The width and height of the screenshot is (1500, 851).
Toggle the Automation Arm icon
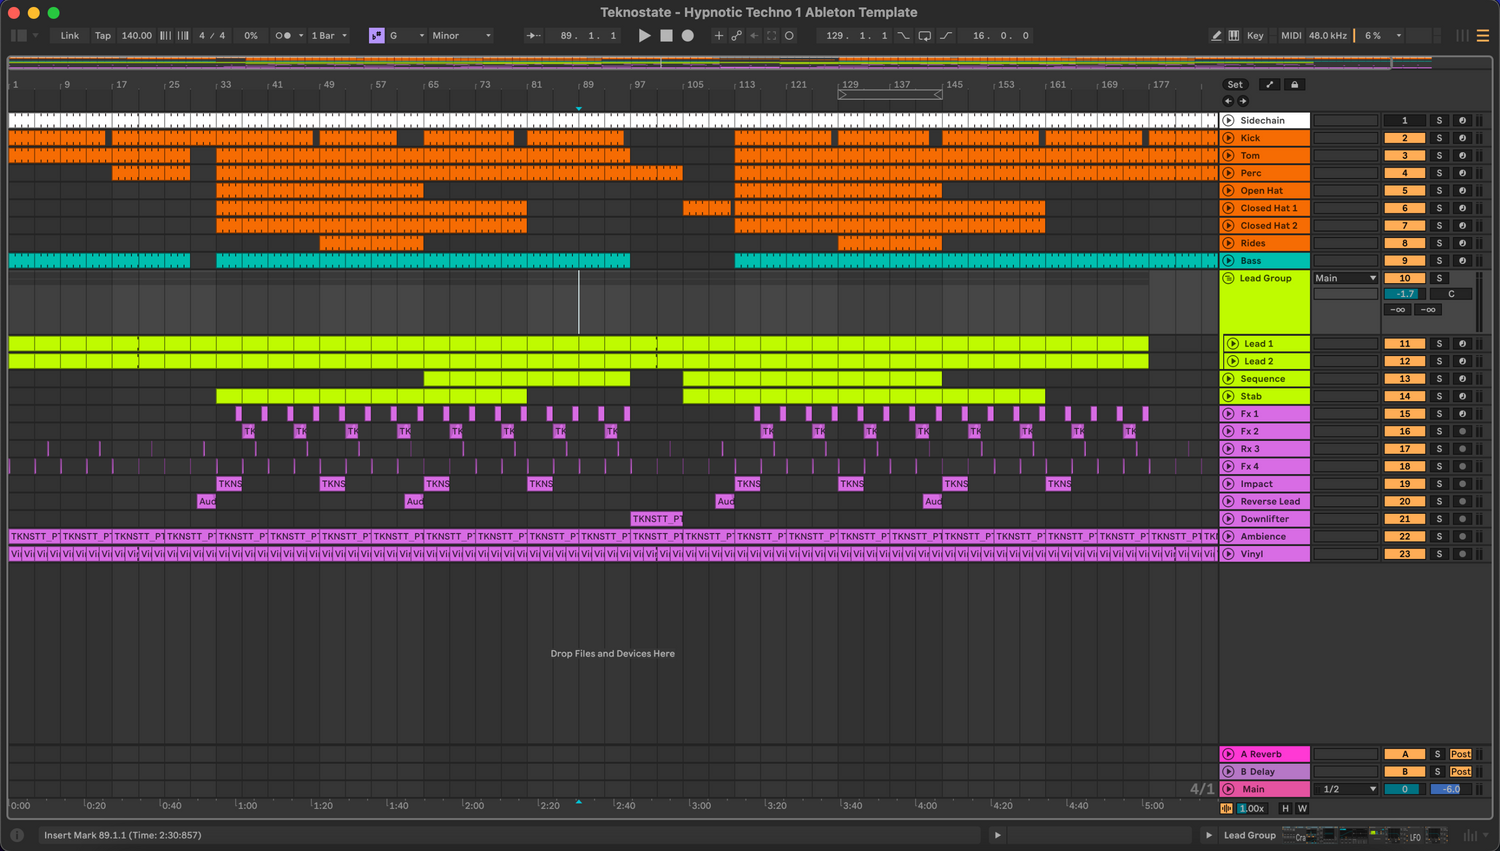tap(736, 35)
